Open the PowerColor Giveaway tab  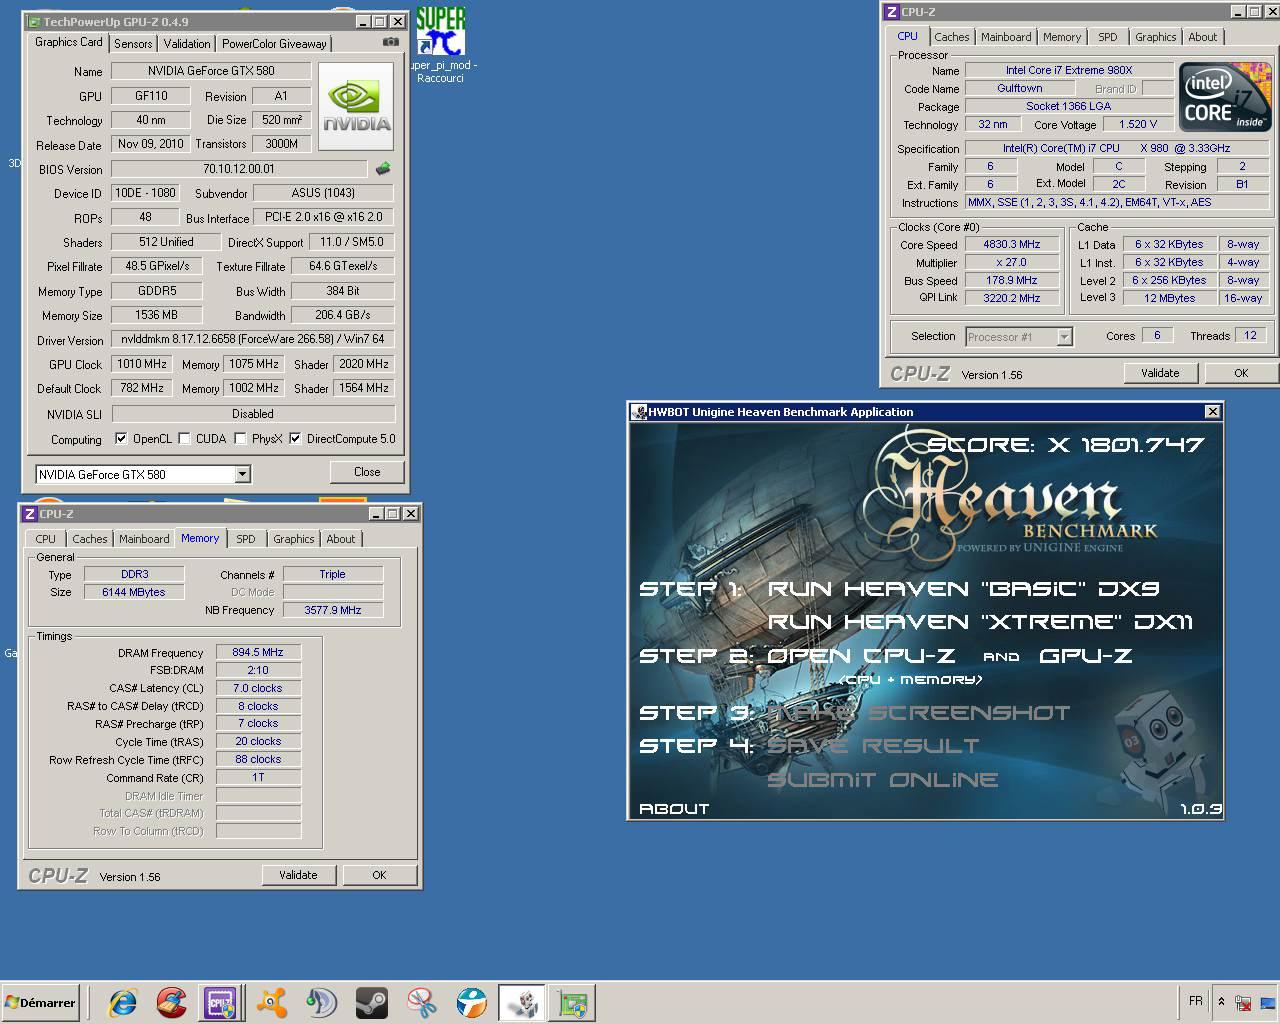coord(274,44)
